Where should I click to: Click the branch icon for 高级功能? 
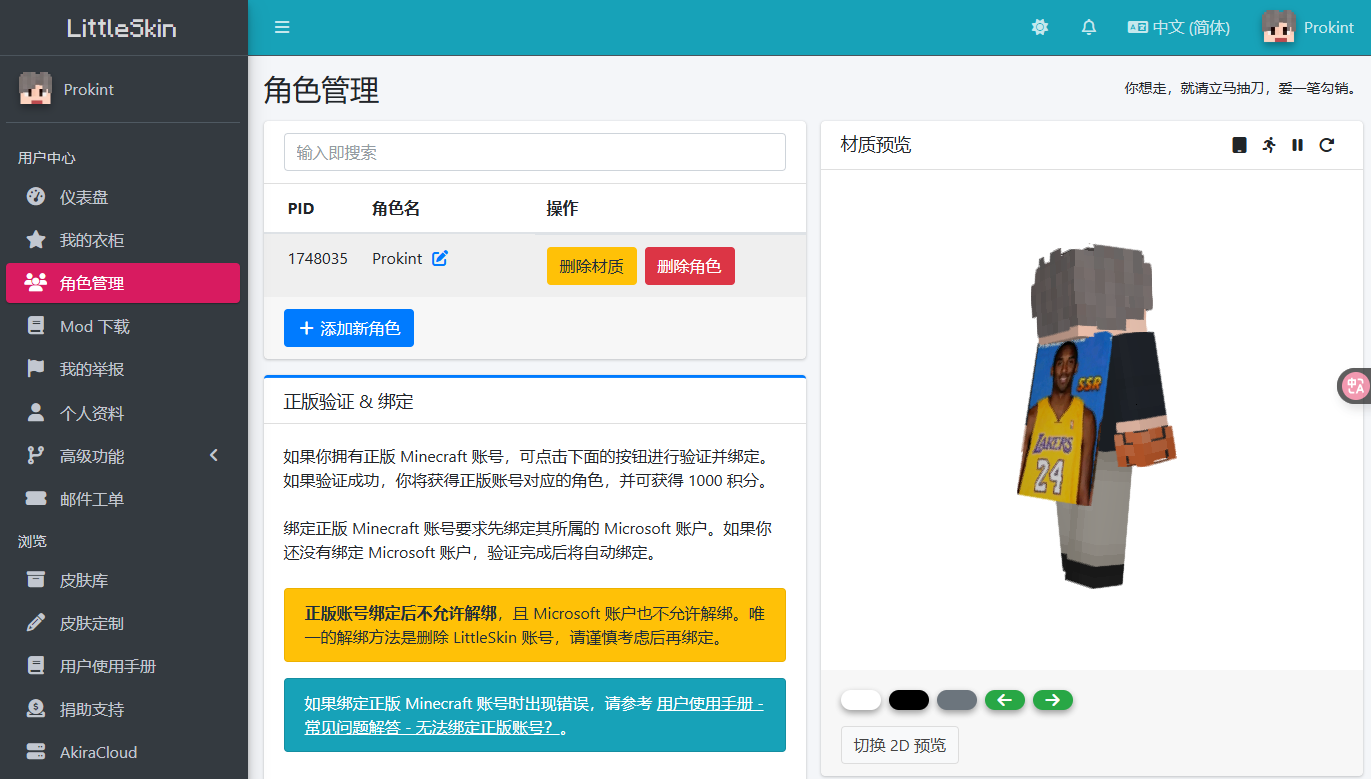(36, 456)
